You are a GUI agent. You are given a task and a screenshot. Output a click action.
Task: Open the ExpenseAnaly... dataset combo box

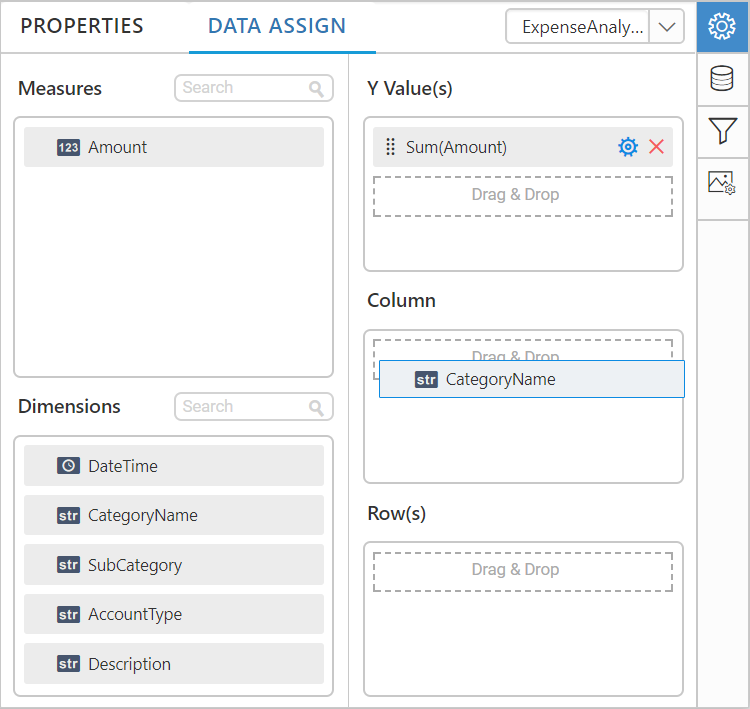click(x=579, y=28)
